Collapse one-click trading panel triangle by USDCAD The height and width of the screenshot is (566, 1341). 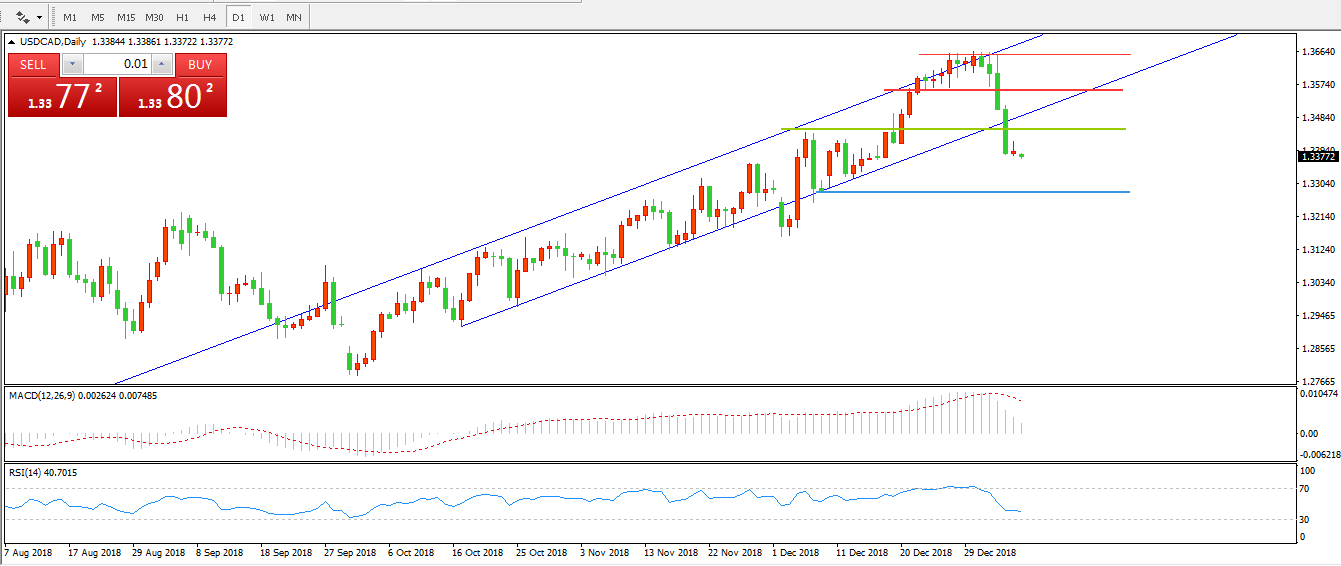tap(12, 42)
